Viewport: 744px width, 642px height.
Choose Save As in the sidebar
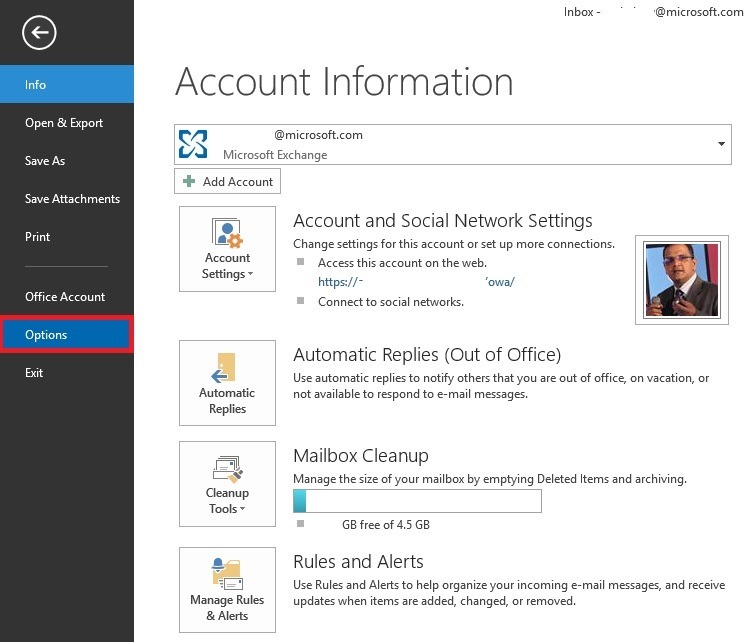click(67, 160)
